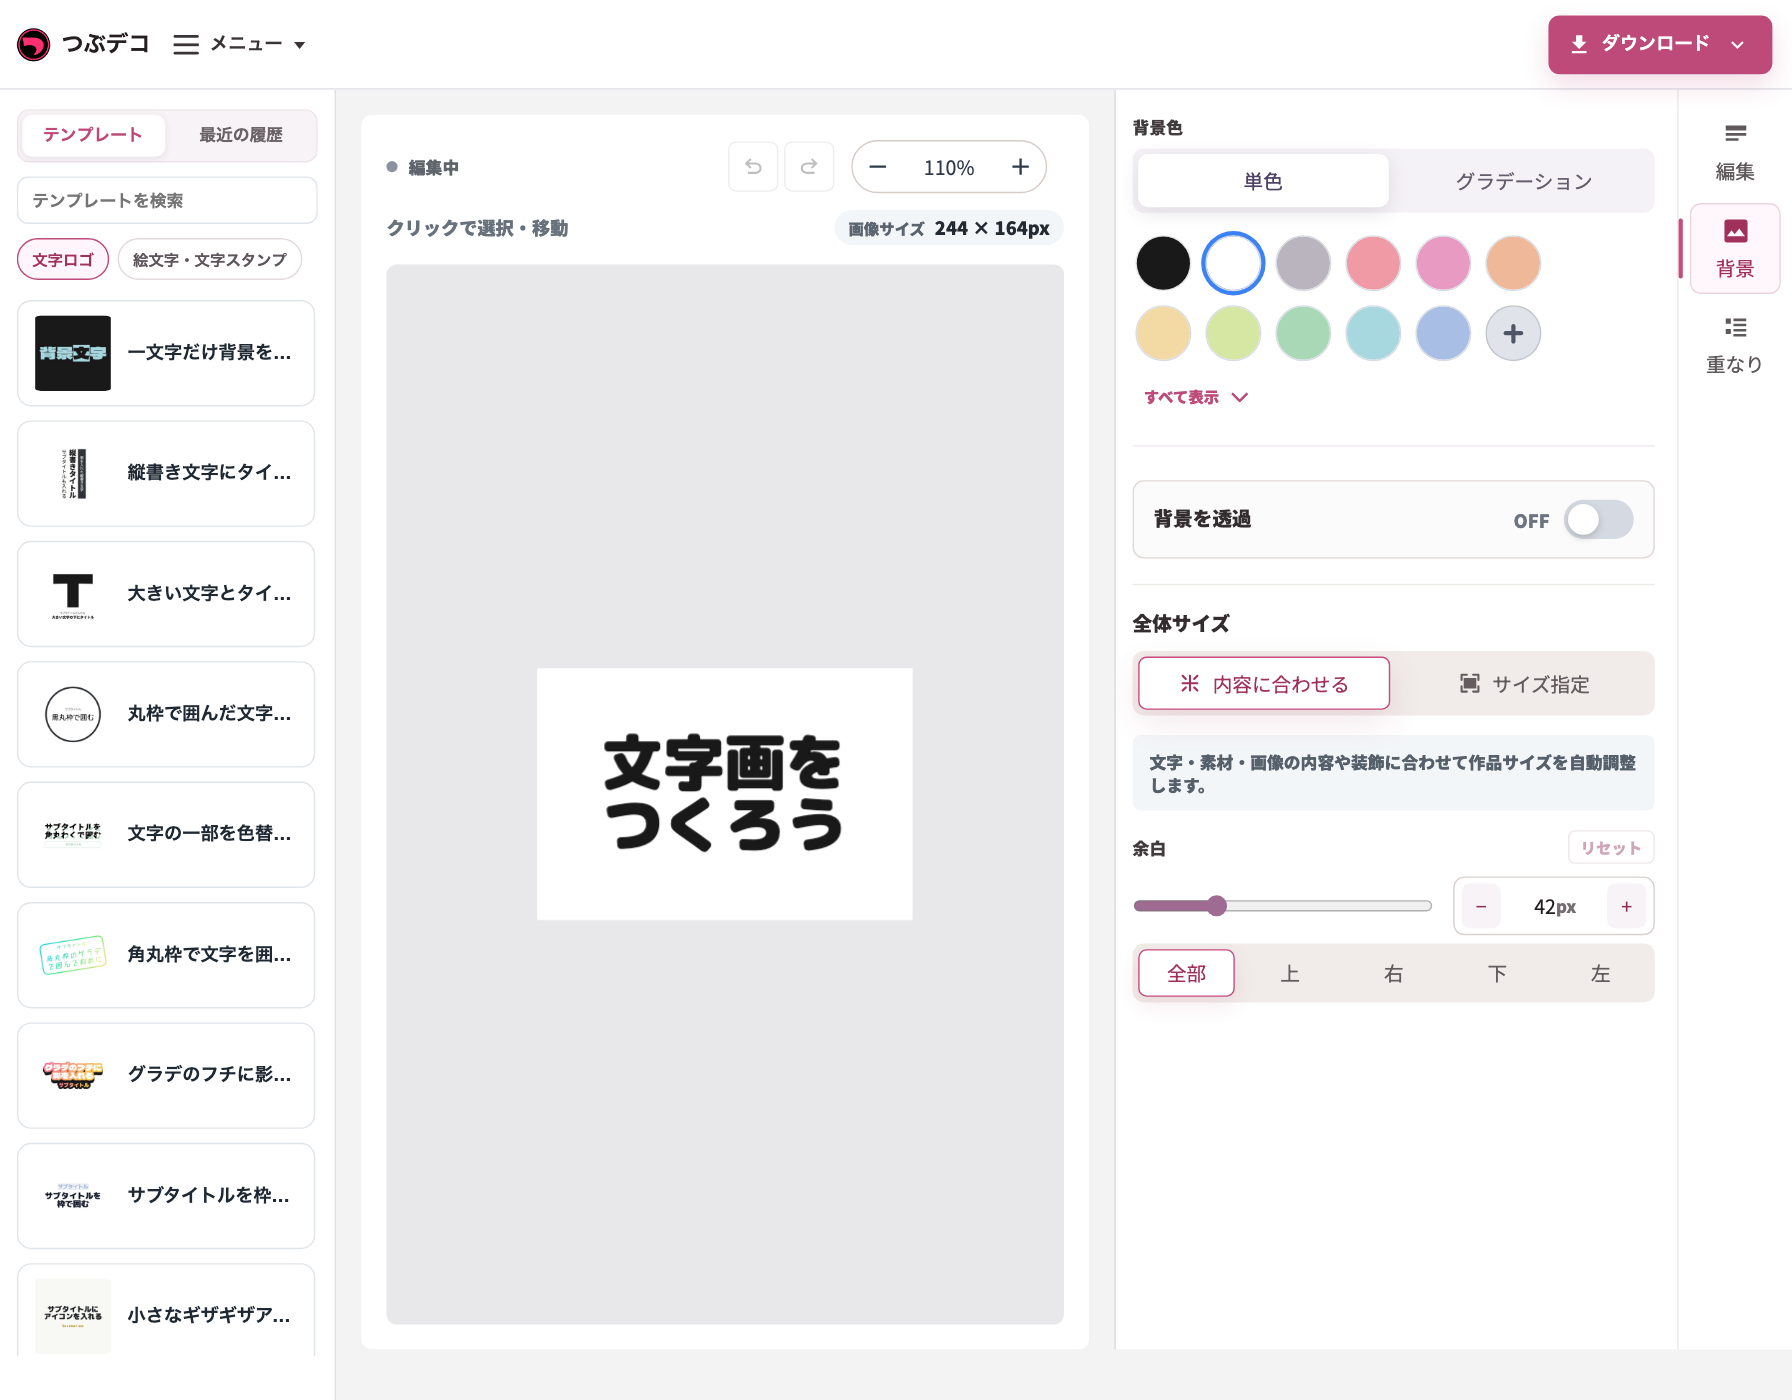Select 左 margin side option
The image size is (1792, 1400).
tap(1600, 973)
